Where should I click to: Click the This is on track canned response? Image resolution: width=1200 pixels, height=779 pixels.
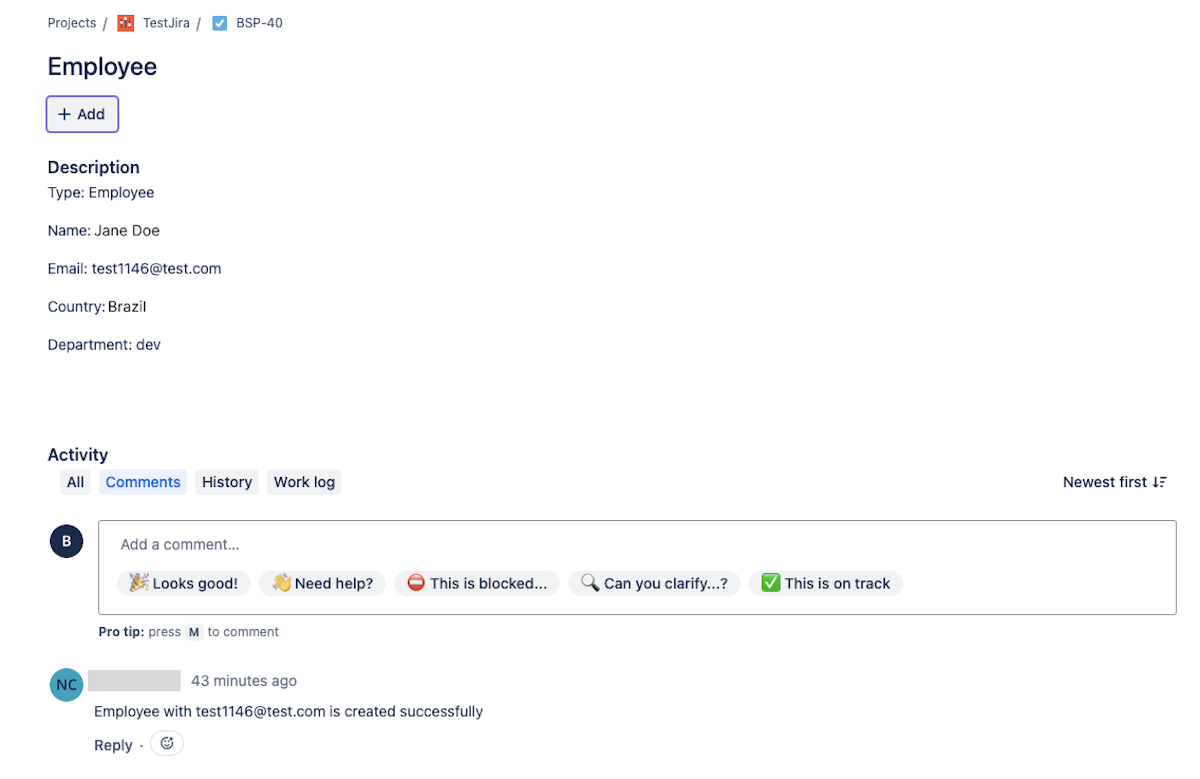[826, 583]
